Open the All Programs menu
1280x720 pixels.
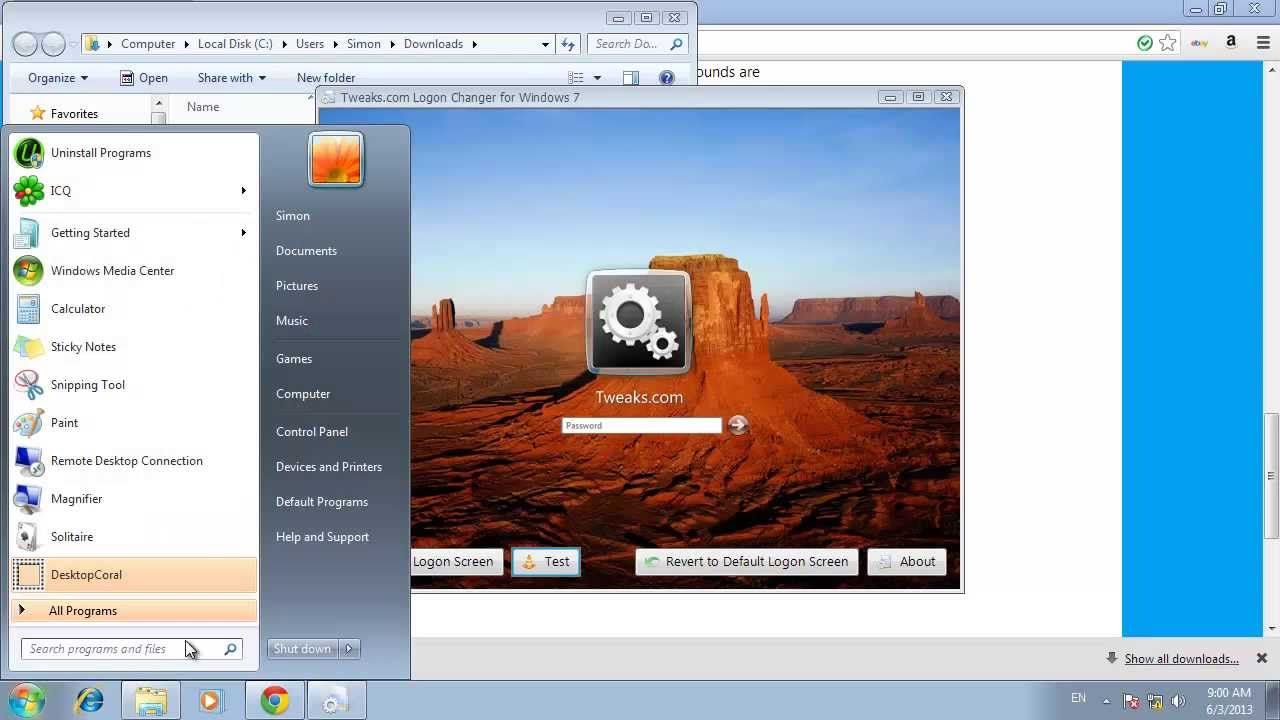tap(83, 610)
